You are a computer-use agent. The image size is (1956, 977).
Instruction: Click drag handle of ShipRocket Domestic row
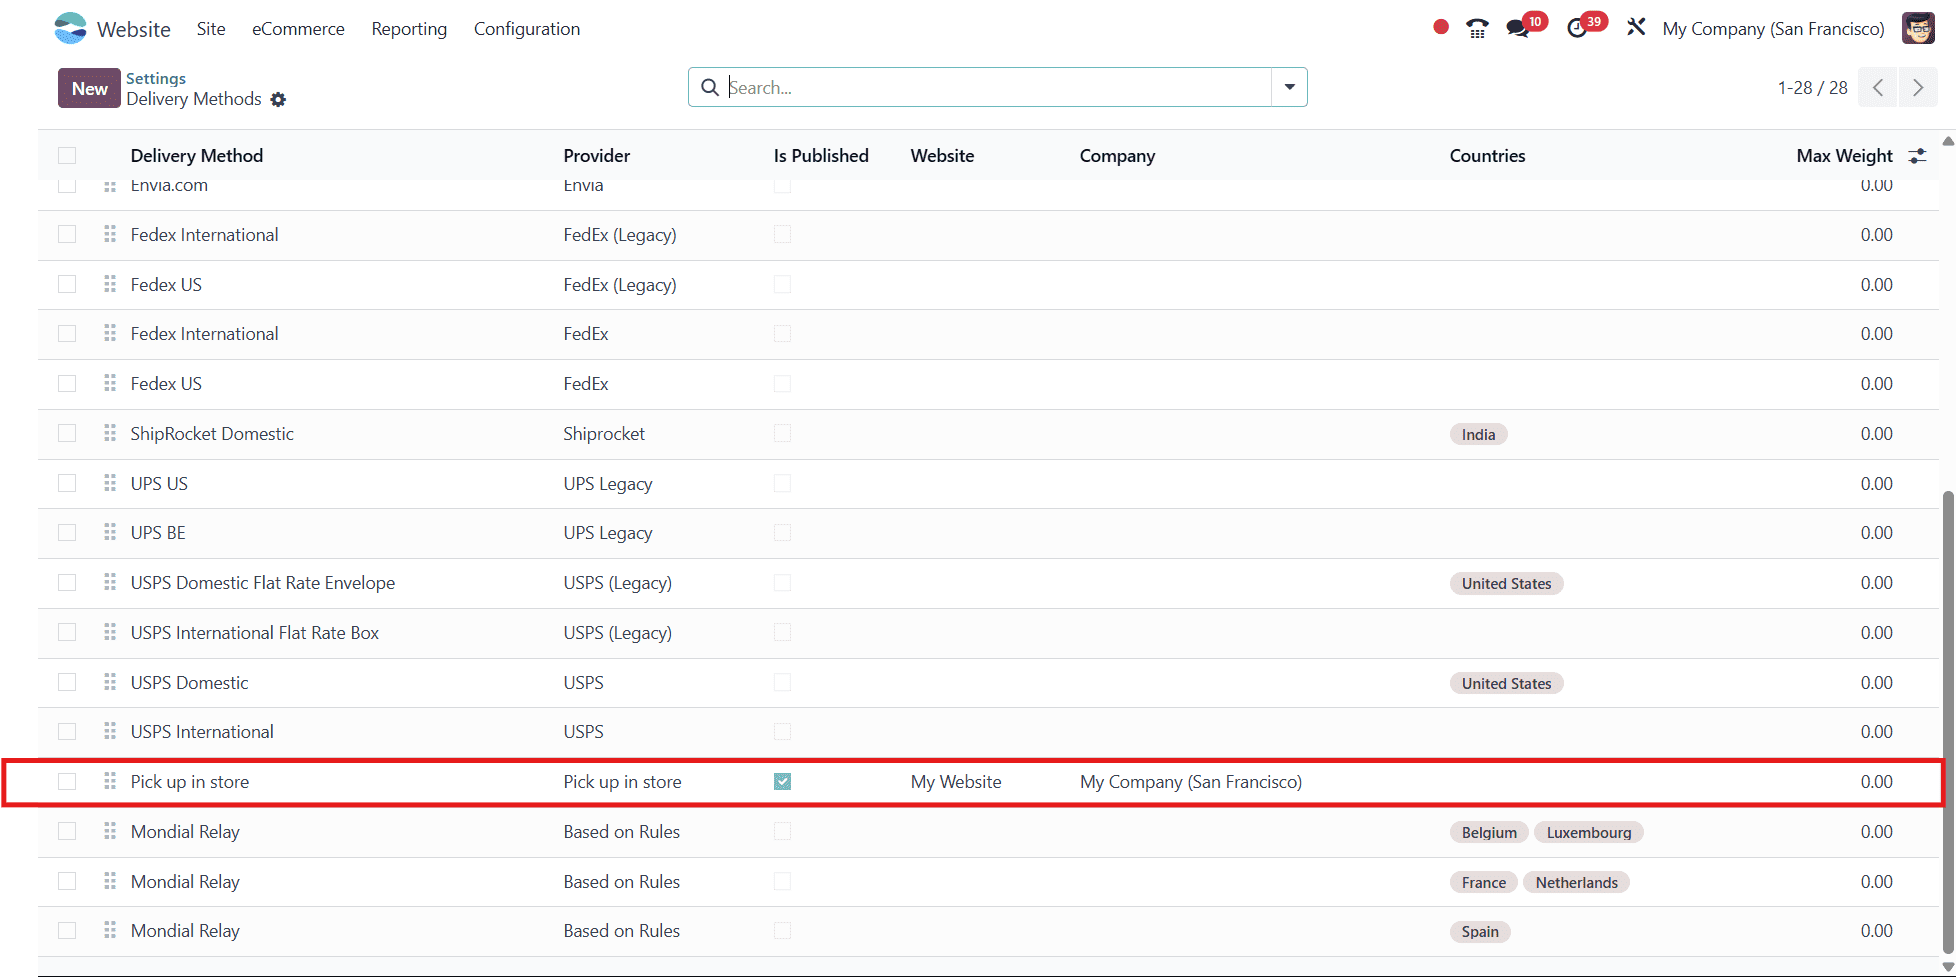coord(110,433)
